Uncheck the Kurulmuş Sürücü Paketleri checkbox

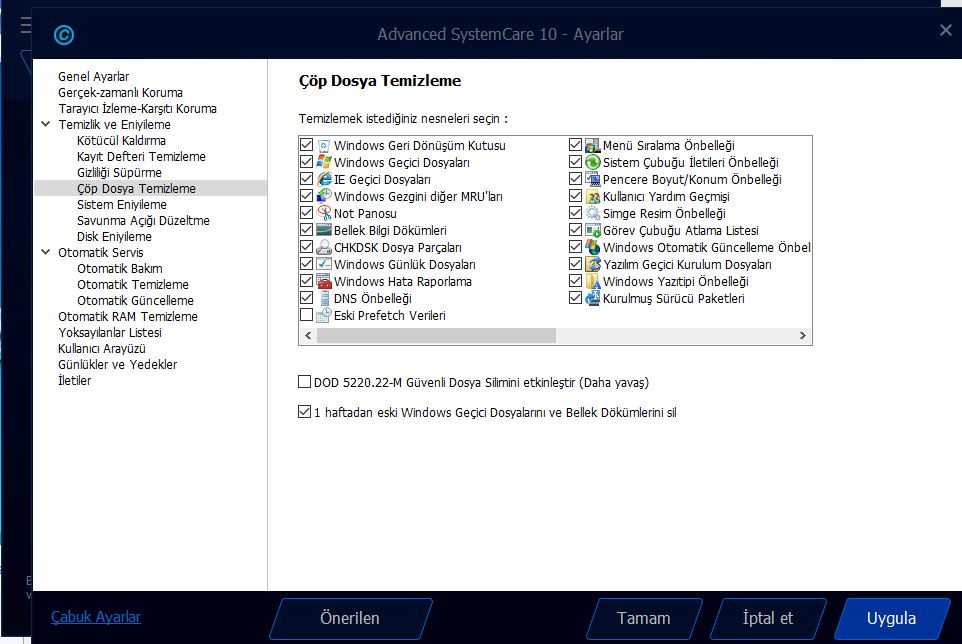point(575,297)
